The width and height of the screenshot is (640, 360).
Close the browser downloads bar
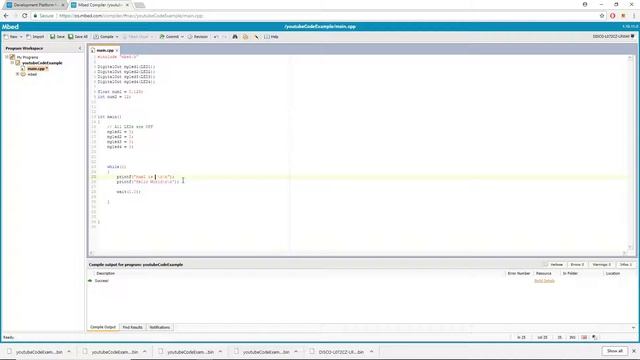(634, 351)
